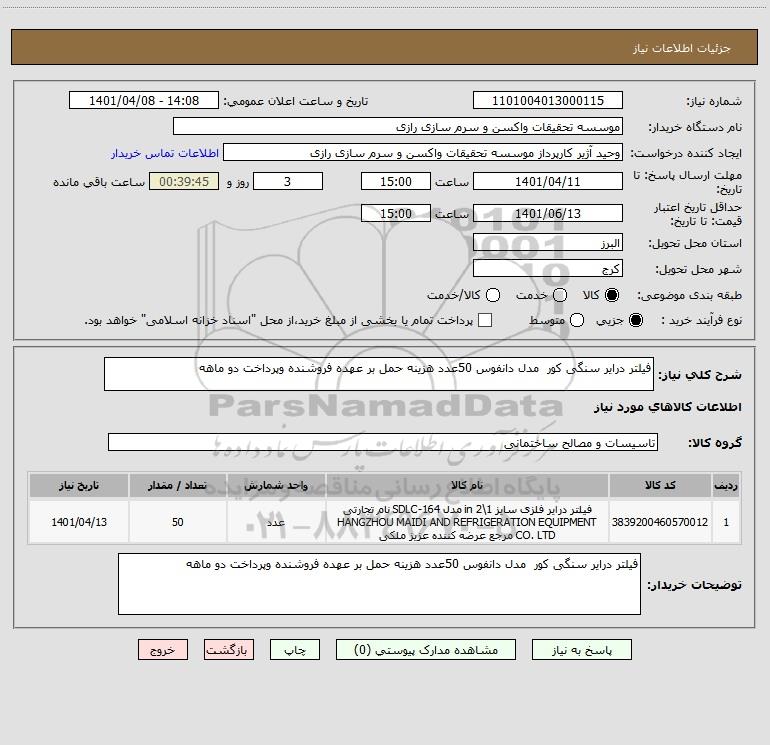
Task: Click the تاریخ نیاز column header
Action: tap(79, 486)
